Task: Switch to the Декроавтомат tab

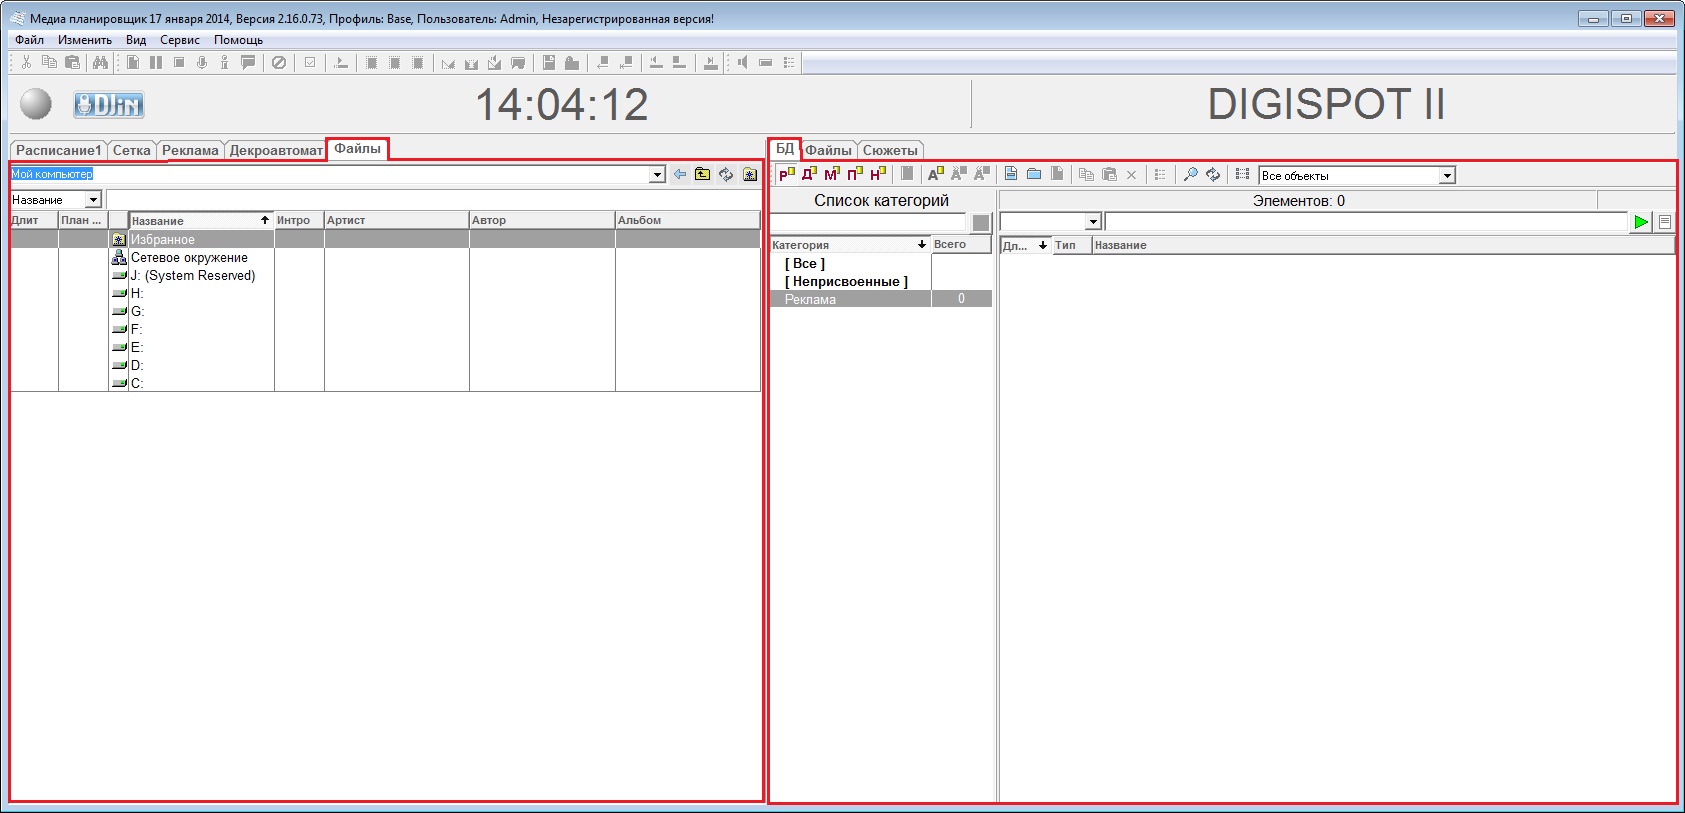Action: pyautogui.click(x=276, y=150)
